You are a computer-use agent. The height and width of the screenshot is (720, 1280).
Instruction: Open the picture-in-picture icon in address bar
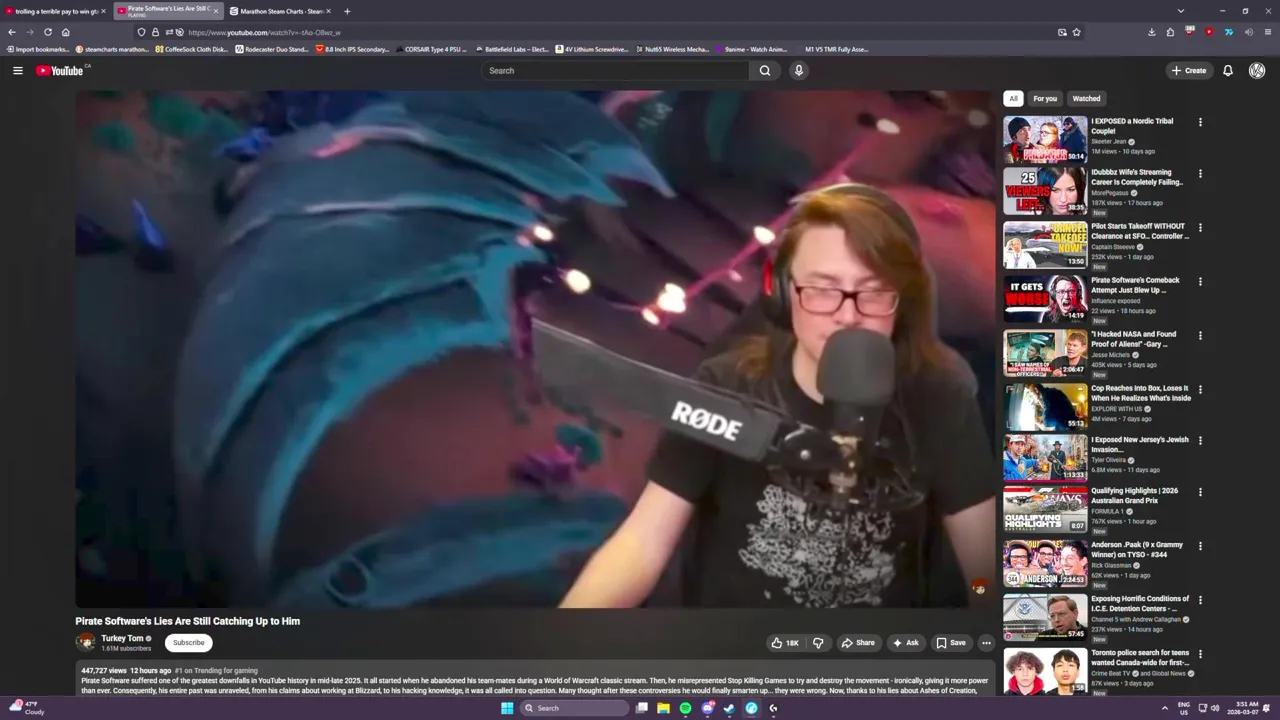(x=1062, y=32)
